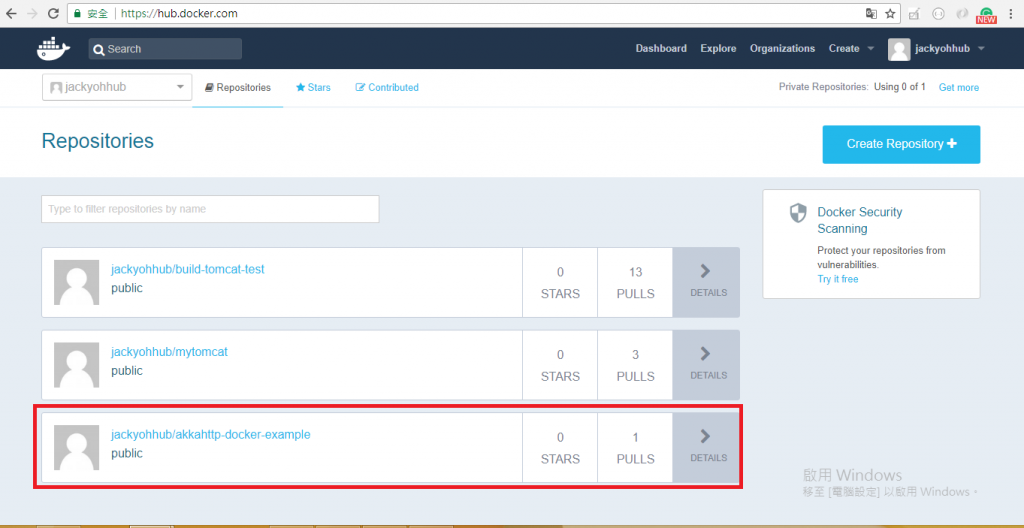The height and width of the screenshot is (528, 1024).
Task: Click the filter repositories by name field
Action: click(x=210, y=209)
